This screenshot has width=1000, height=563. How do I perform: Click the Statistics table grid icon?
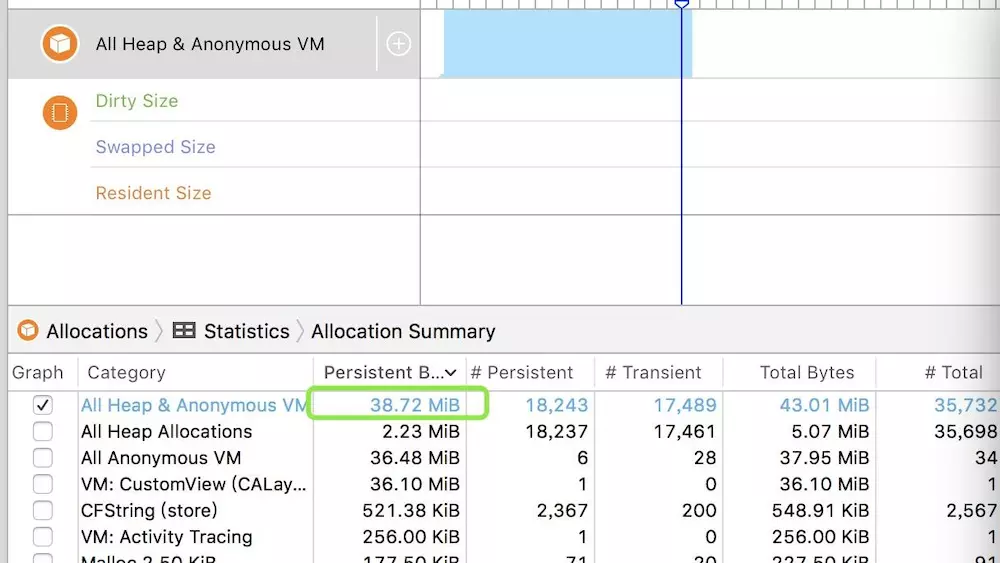(184, 330)
